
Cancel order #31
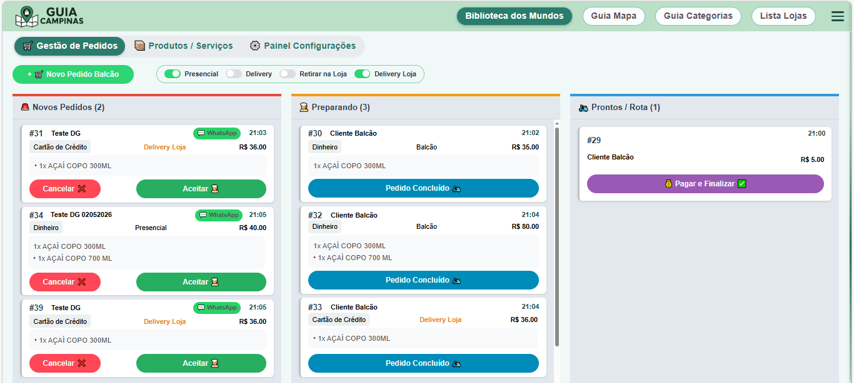65,189
